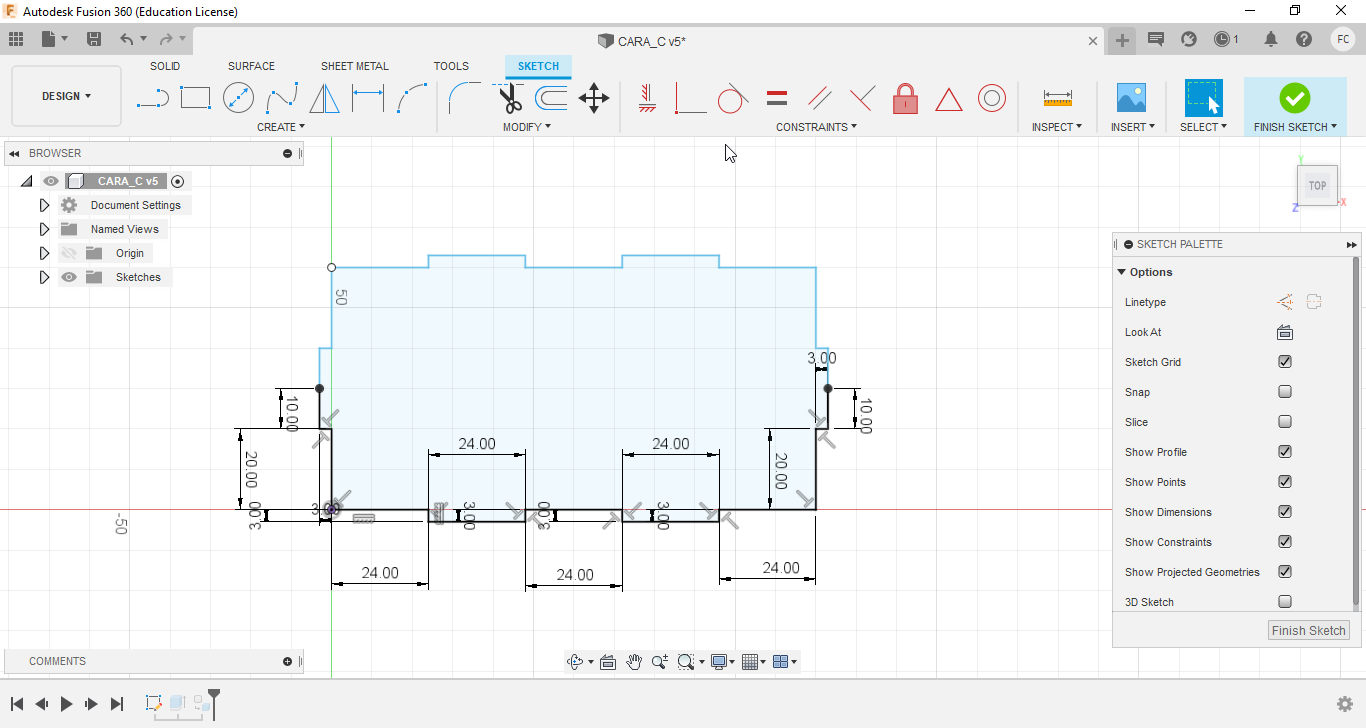
Task: Select the 2-Point Rectangle tool
Action: (195, 98)
